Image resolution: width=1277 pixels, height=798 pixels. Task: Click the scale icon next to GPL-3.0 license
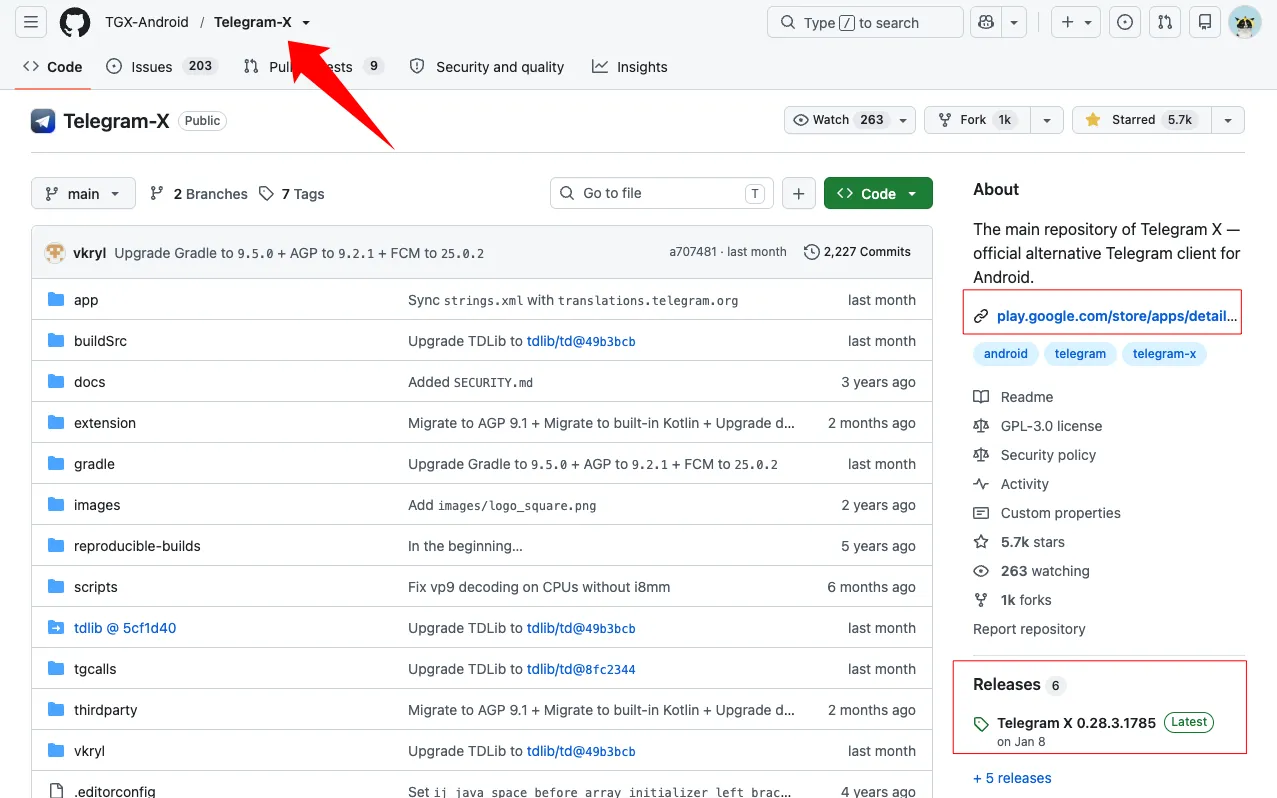tap(981, 426)
